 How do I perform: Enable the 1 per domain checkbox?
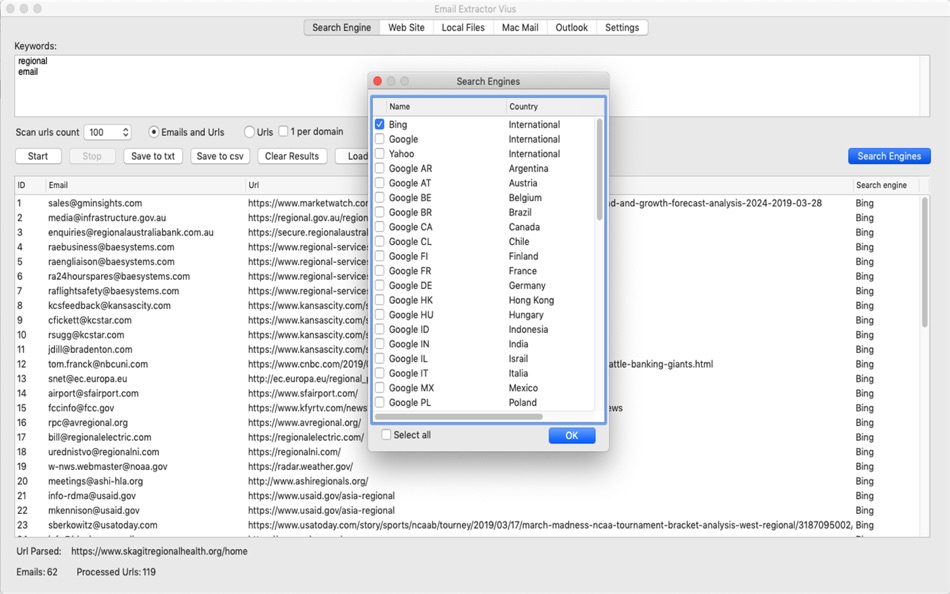coord(283,131)
